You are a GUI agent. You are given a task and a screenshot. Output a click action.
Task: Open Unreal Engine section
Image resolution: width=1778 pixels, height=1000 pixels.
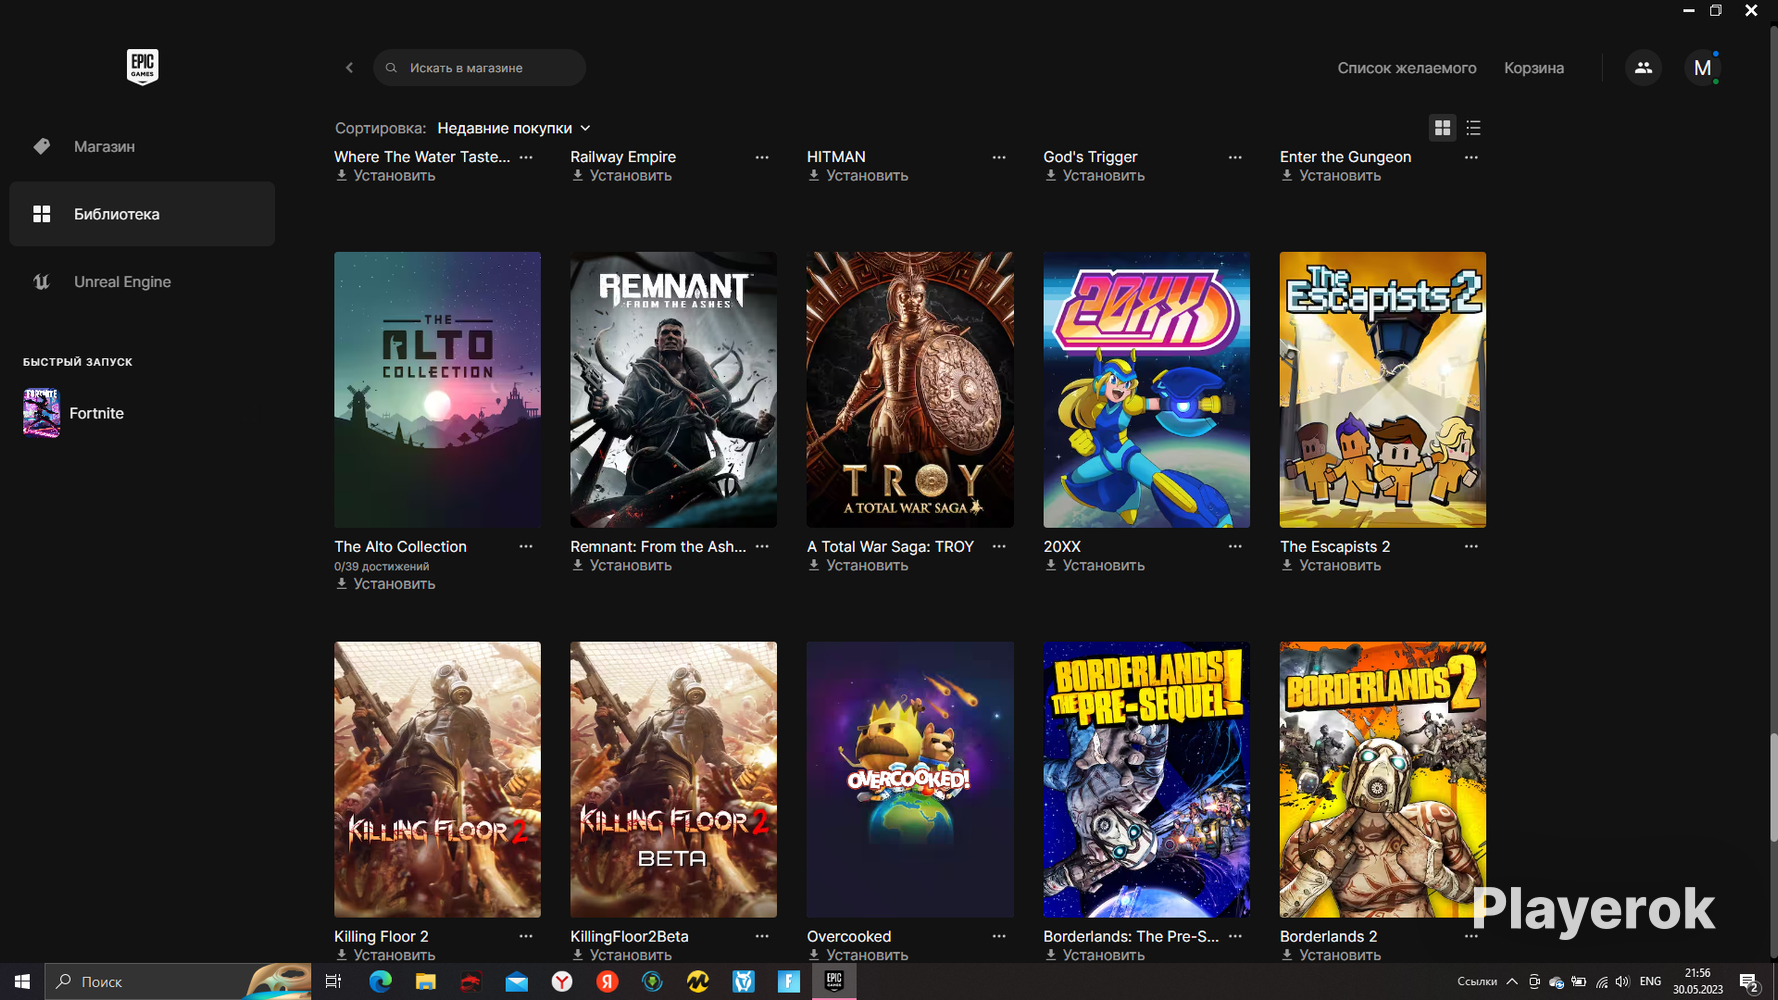pos(142,282)
